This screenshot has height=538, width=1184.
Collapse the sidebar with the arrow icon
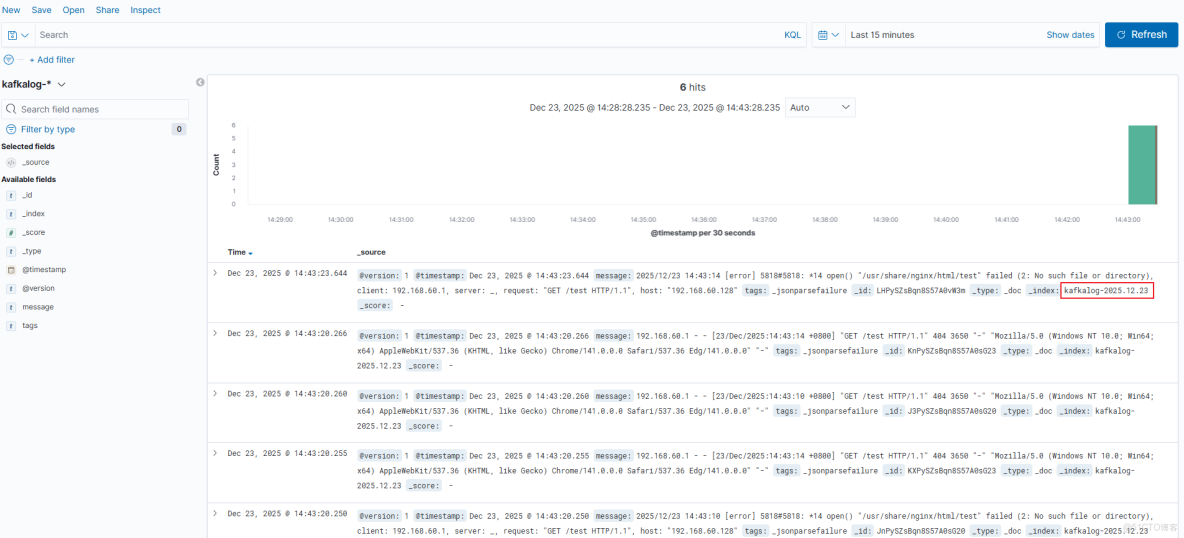coord(200,82)
